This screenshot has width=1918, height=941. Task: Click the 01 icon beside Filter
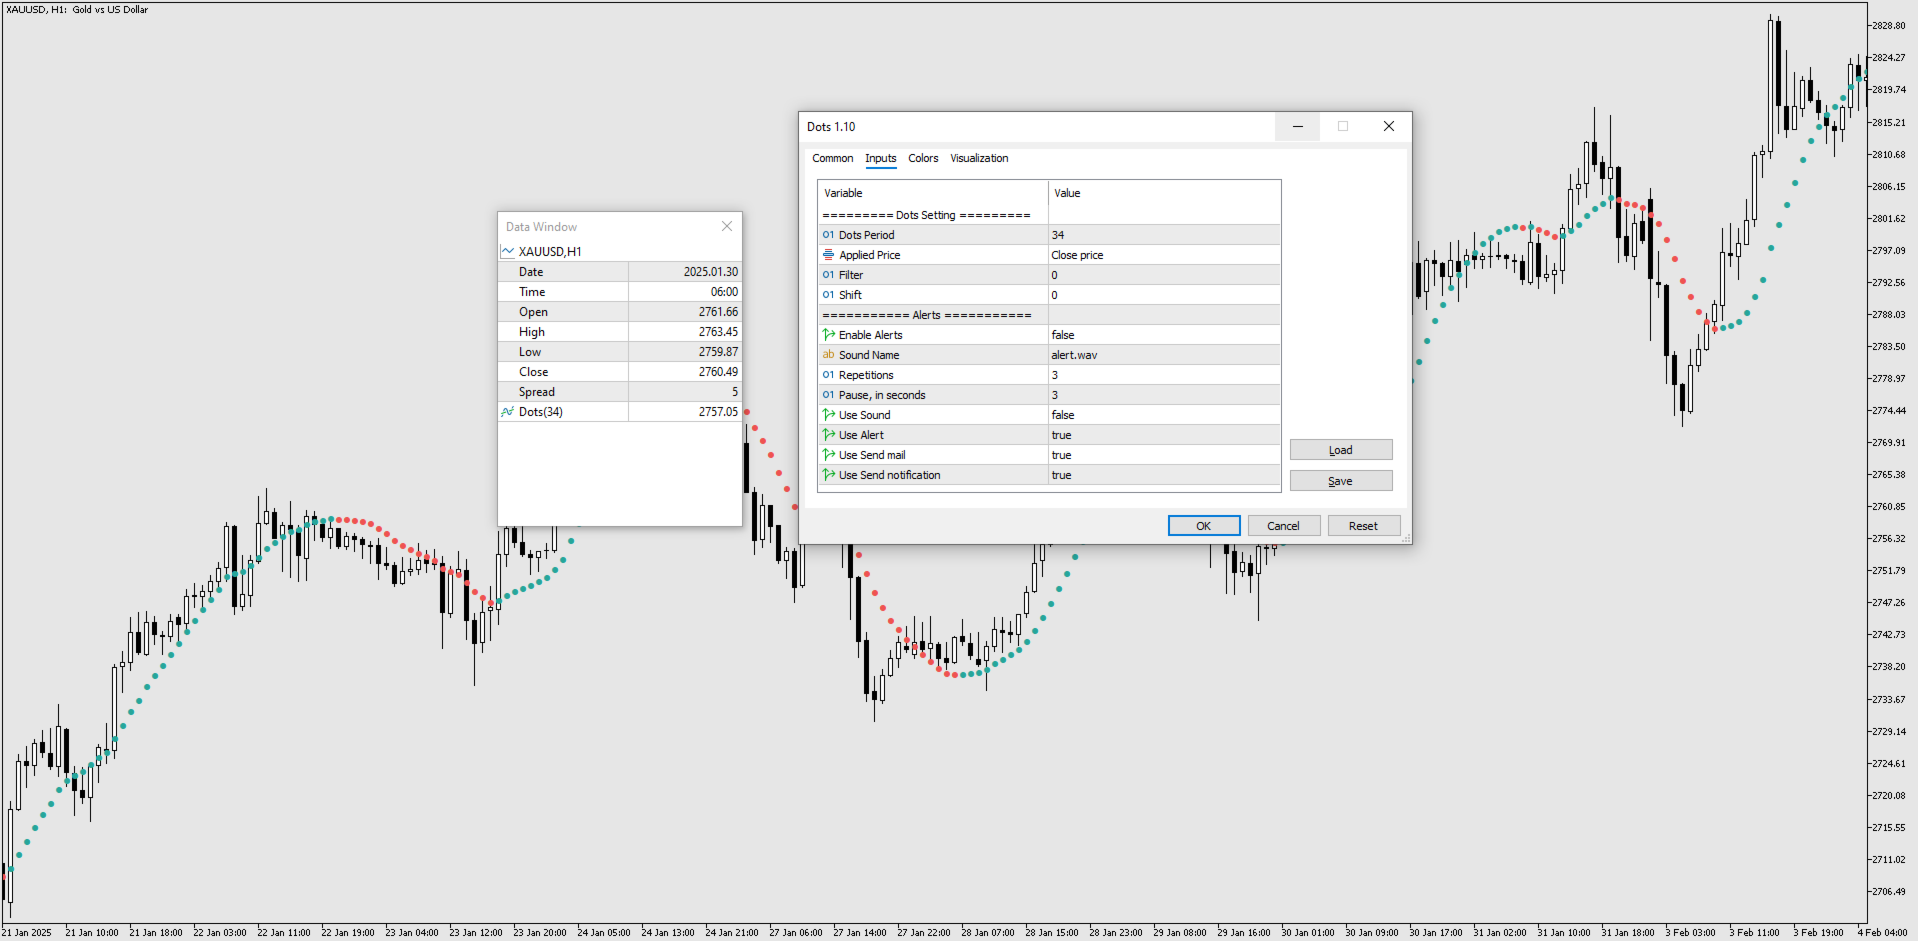point(828,274)
